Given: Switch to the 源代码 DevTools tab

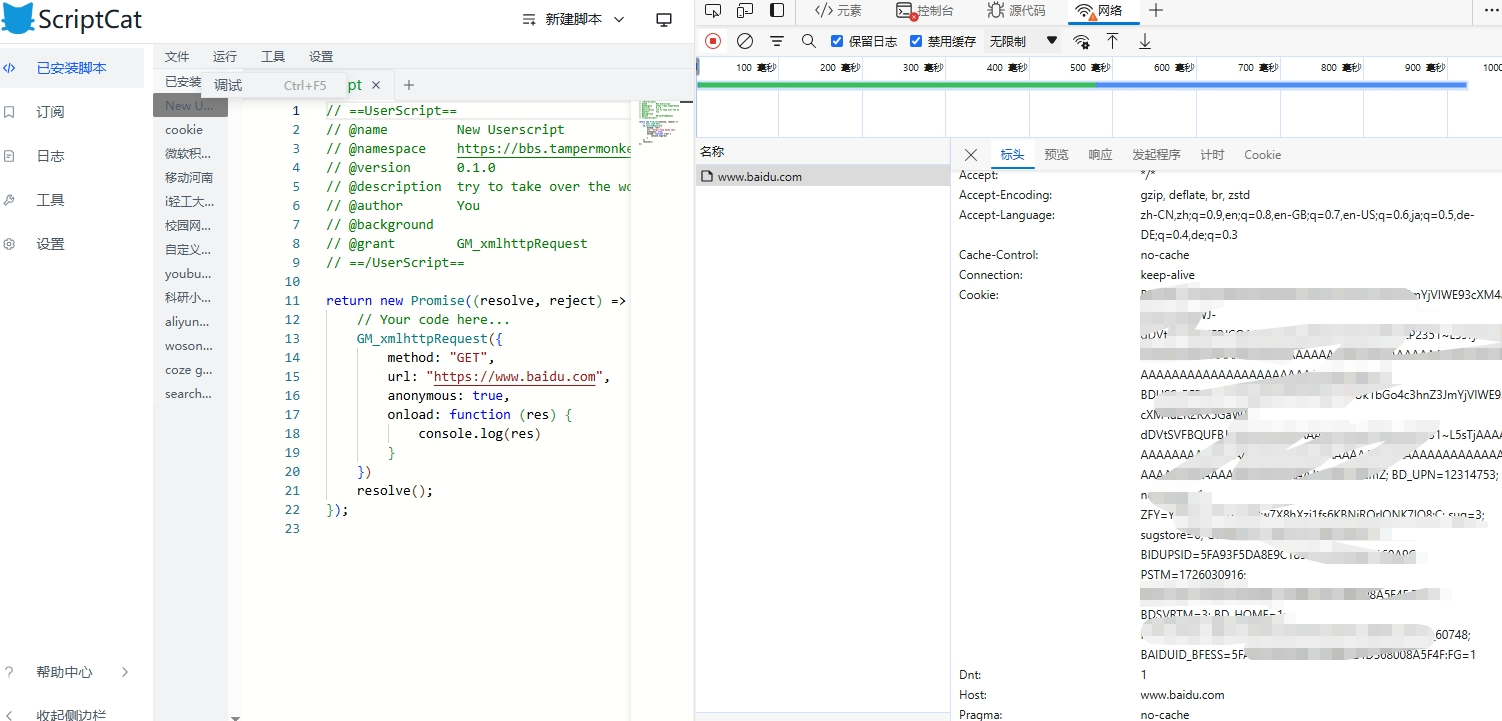Looking at the screenshot, I should pos(1016,10).
